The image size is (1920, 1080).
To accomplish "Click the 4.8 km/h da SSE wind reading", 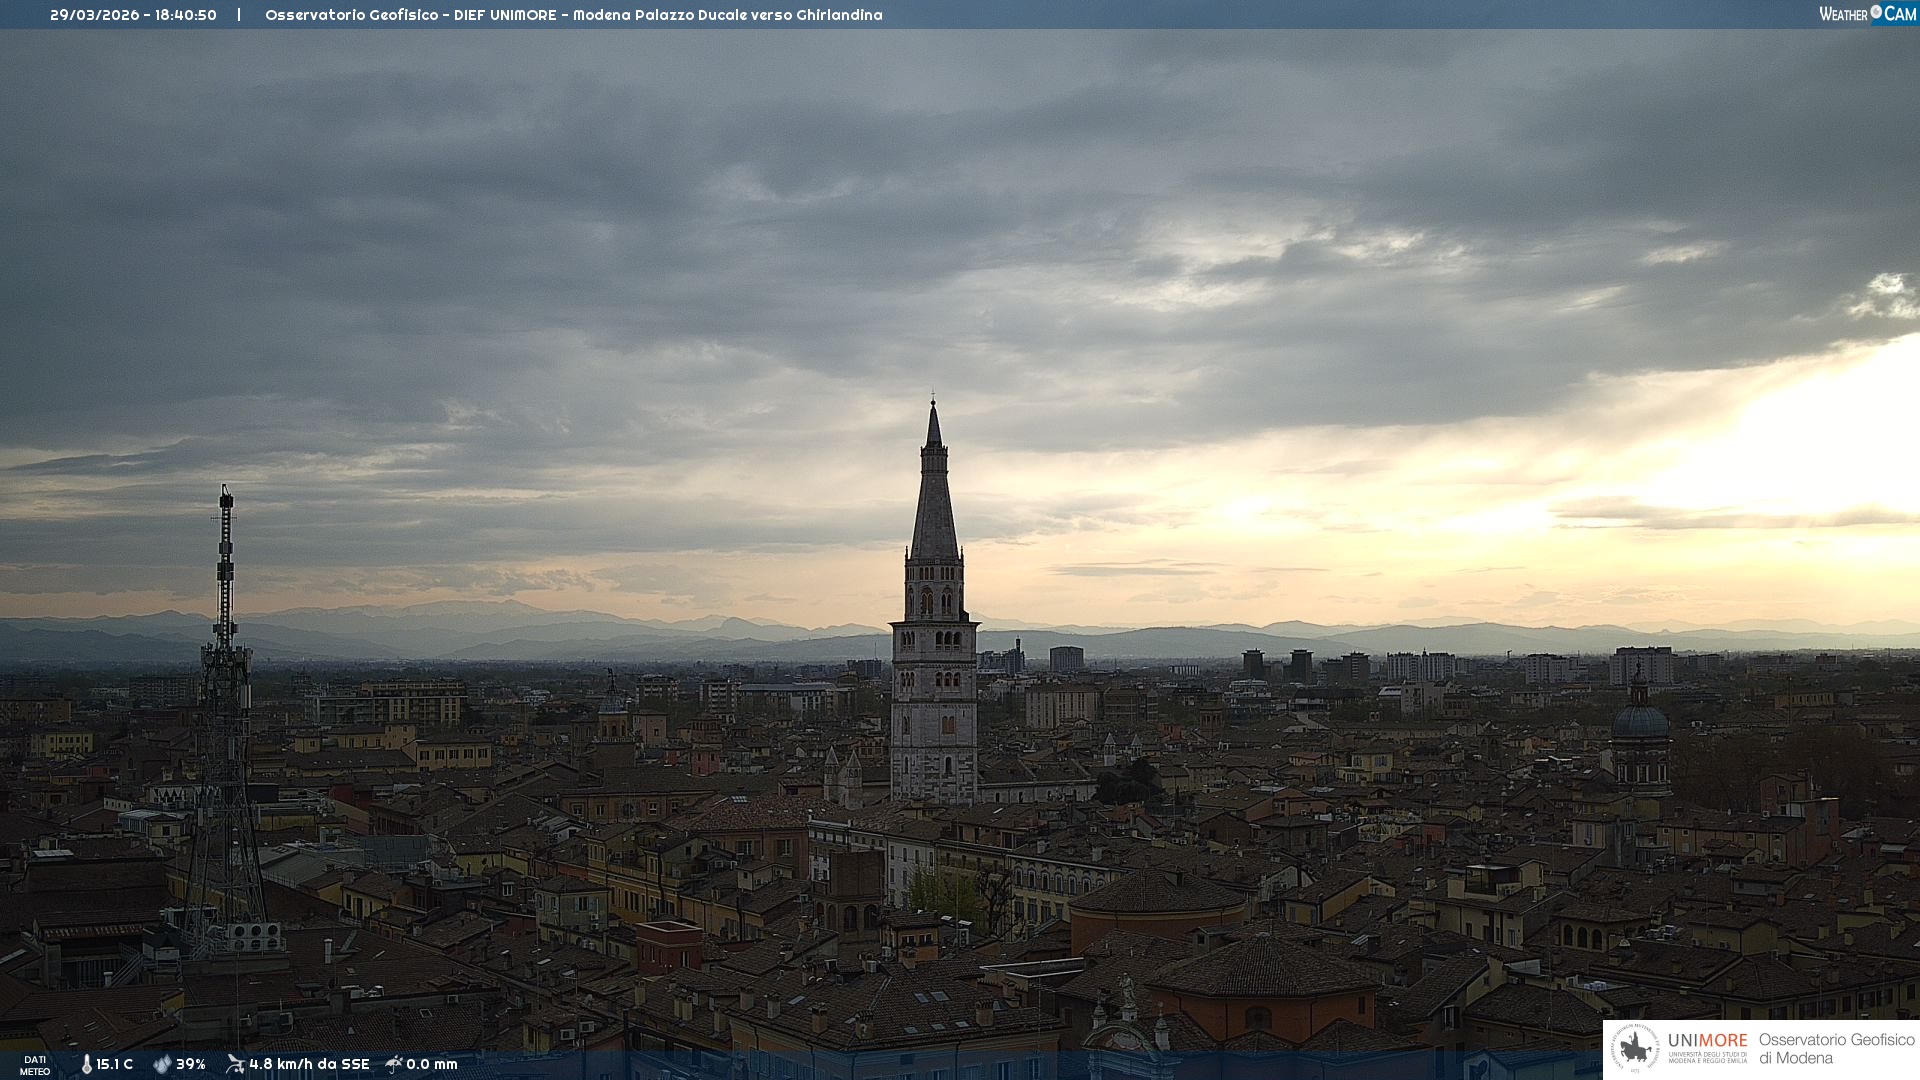I will click(x=309, y=1064).
